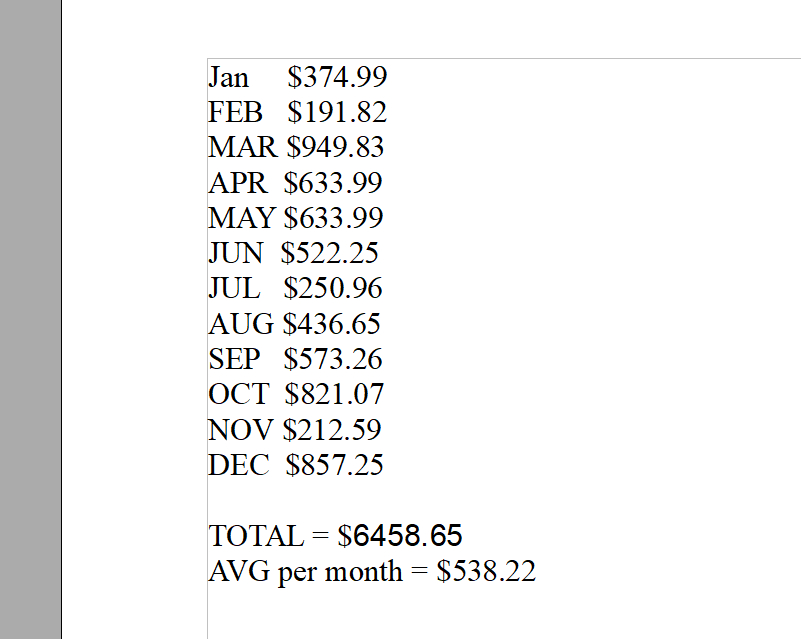The image size is (801, 639).
Task: Place cursor on the $250.96 value
Action: pos(333,289)
